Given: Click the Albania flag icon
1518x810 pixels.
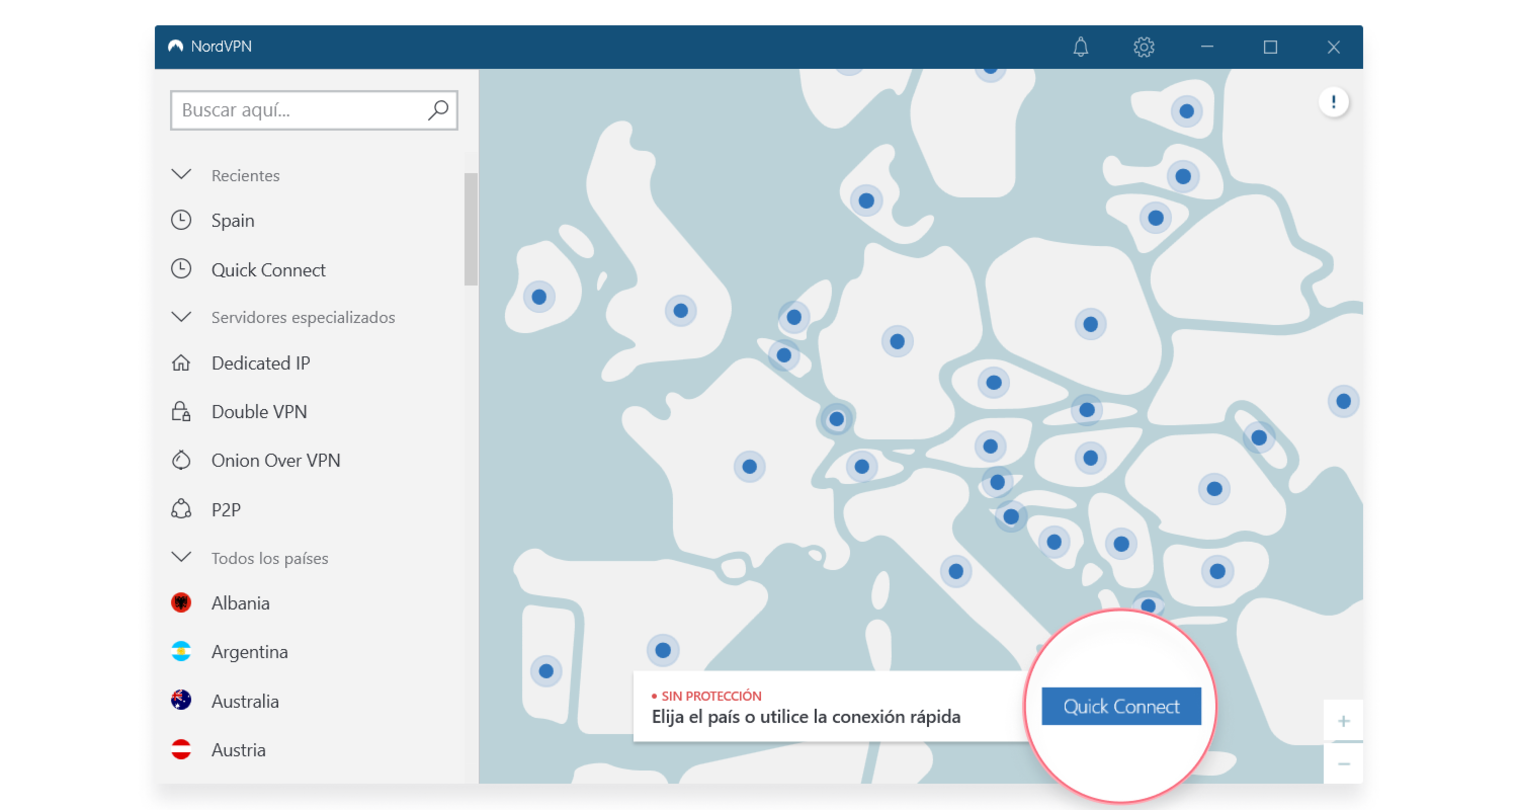Looking at the screenshot, I should tap(181, 603).
